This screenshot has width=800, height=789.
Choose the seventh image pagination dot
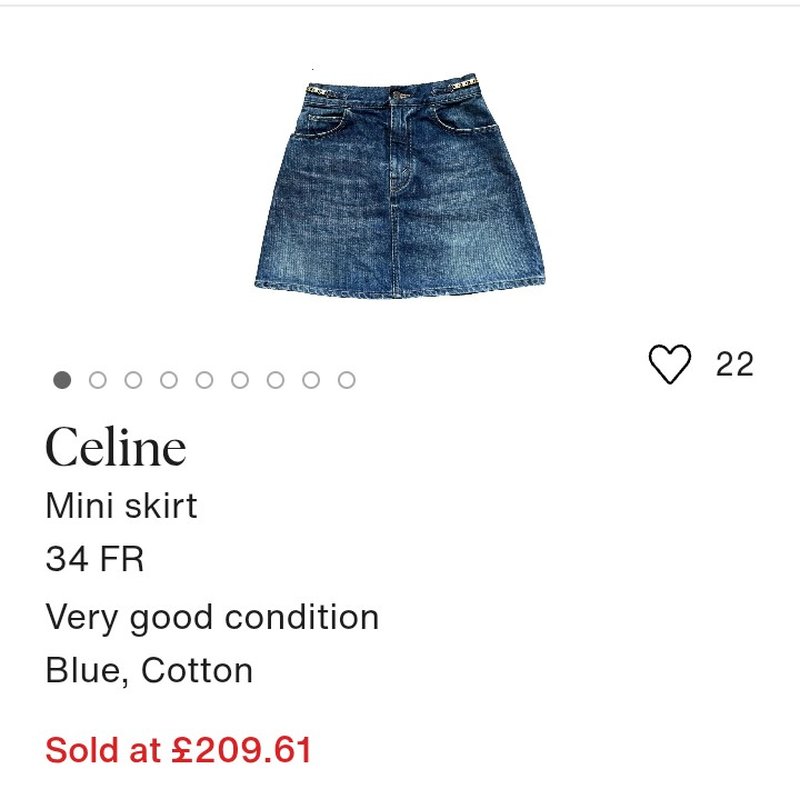tap(275, 380)
